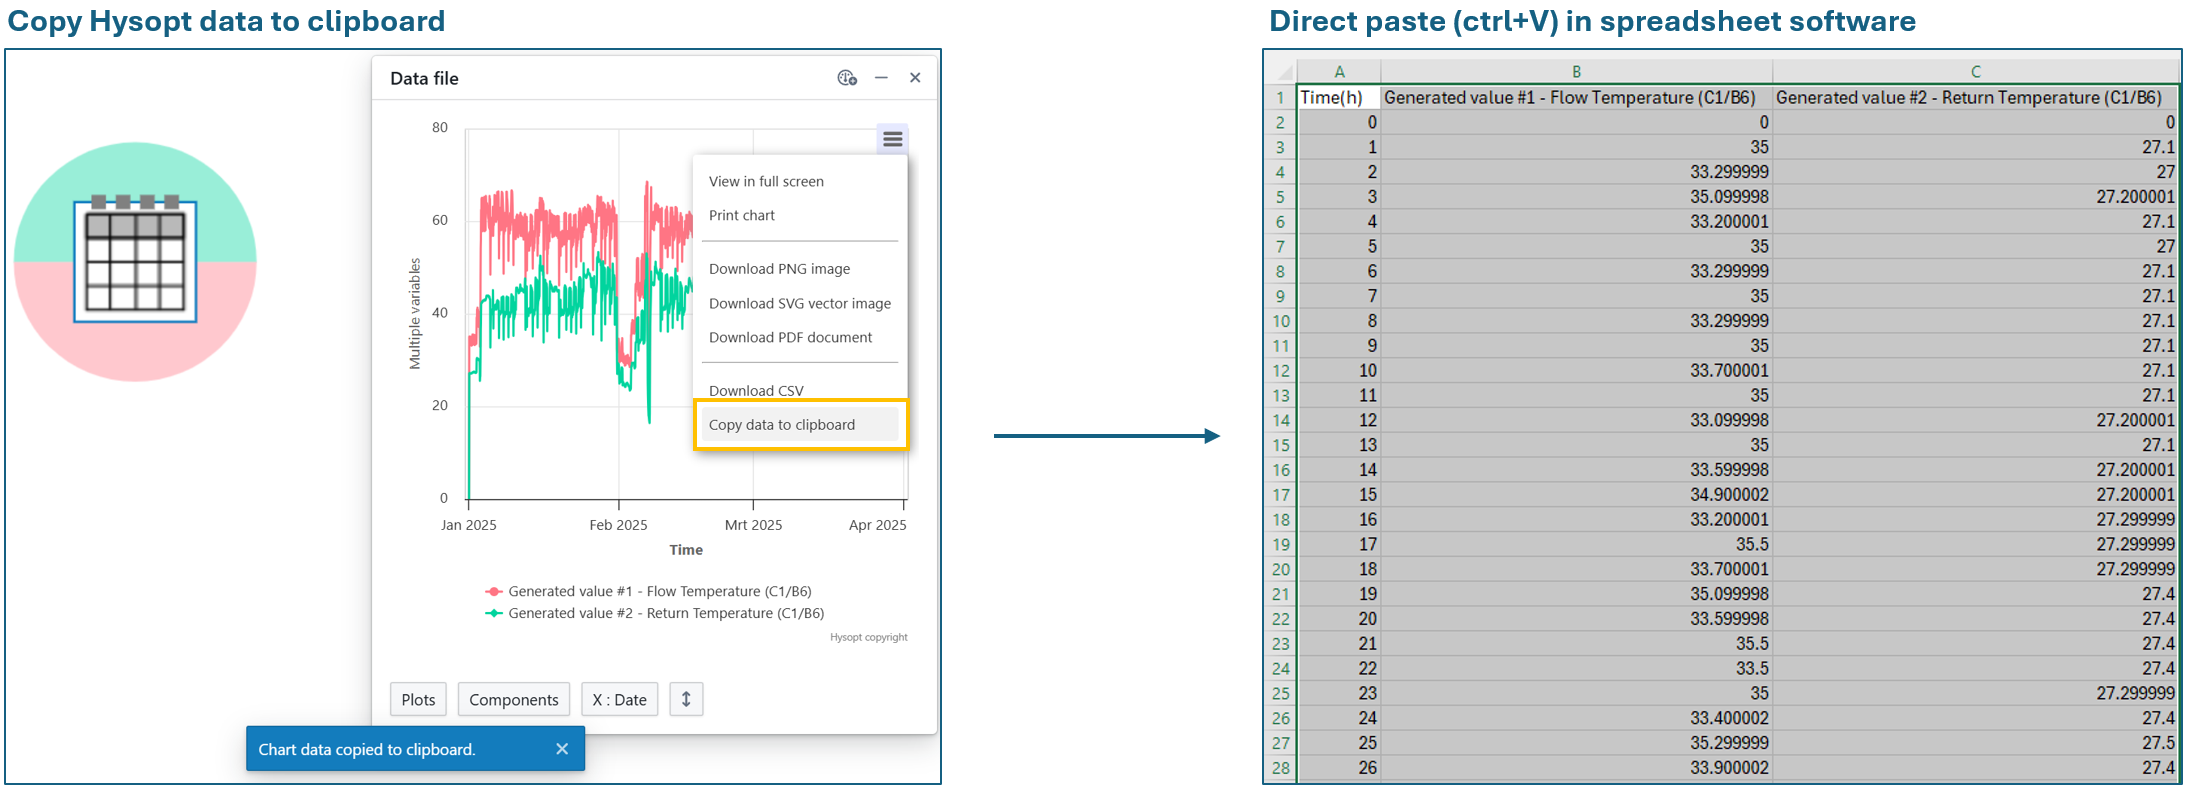2190x793 pixels.
Task: Select Copy data to clipboard
Action: [782, 425]
